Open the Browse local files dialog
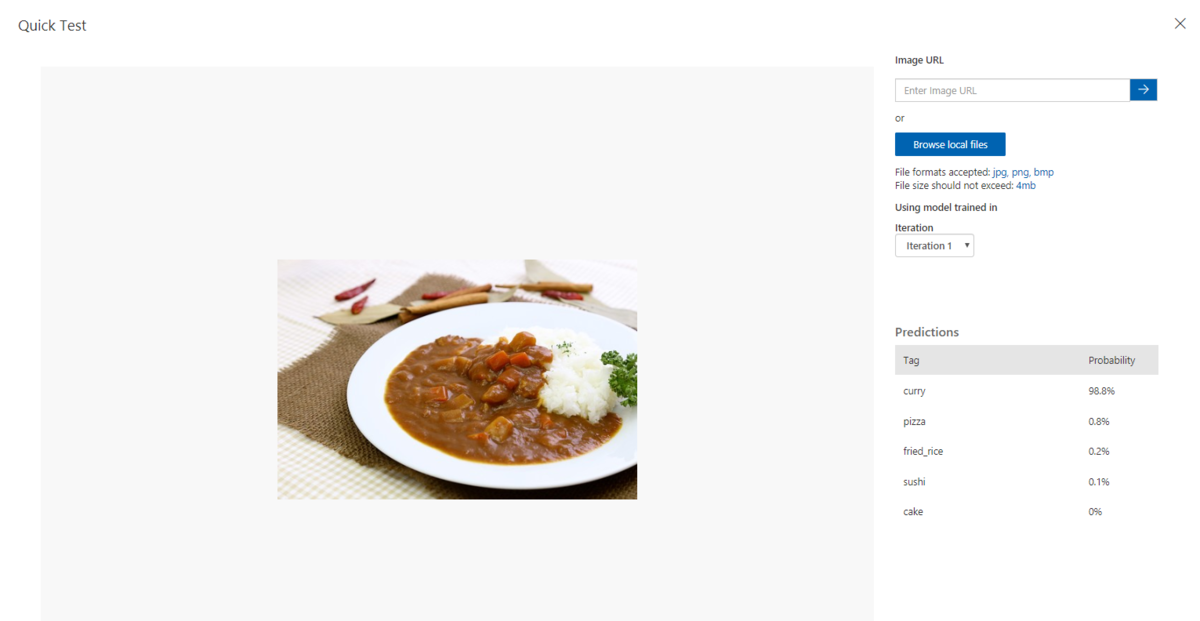 pyautogui.click(x=950, y=144)
